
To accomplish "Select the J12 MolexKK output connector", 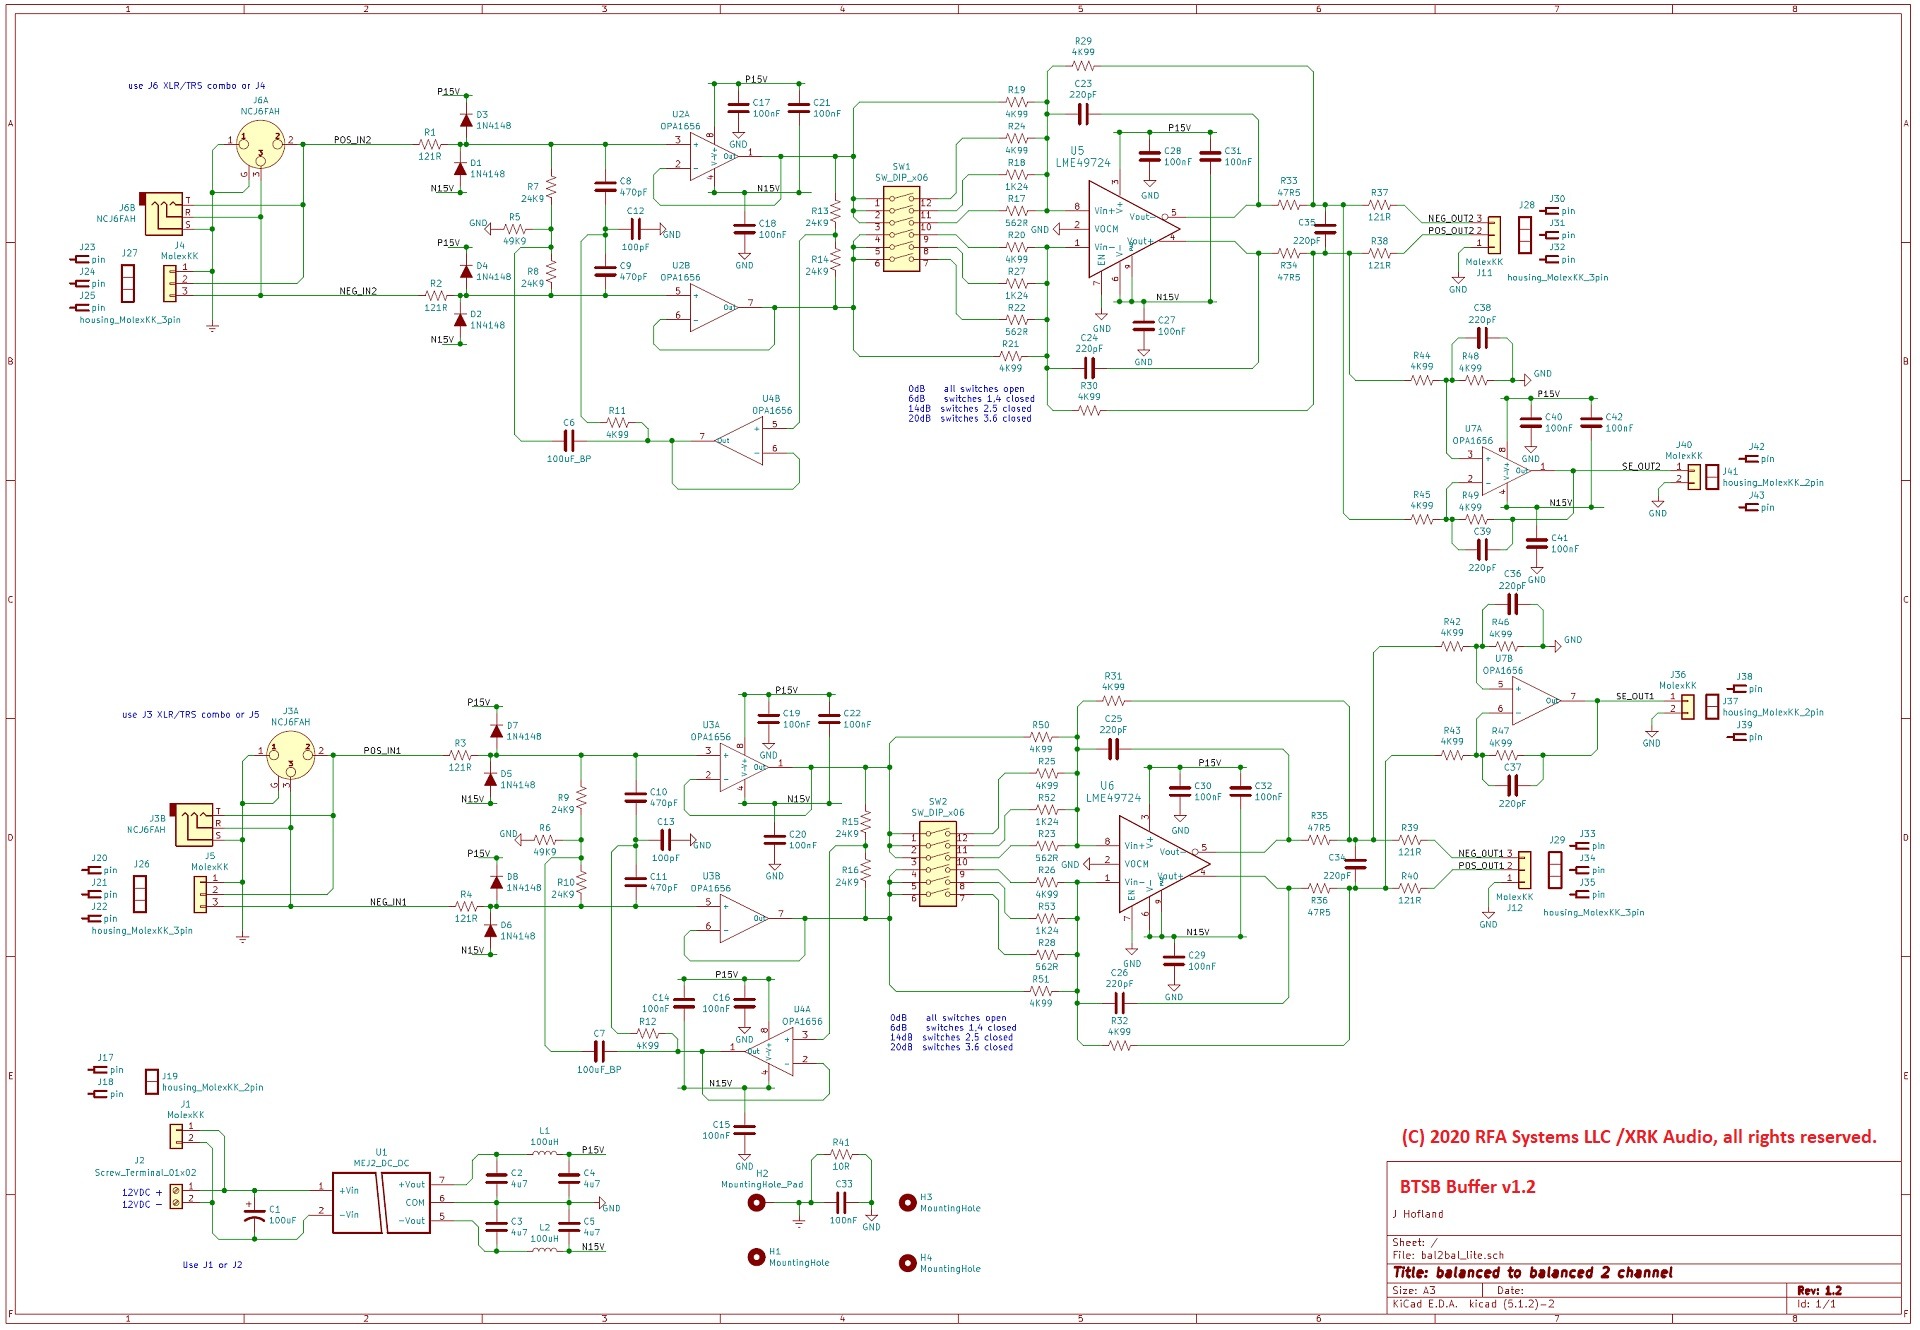I will click(1523, 870).
